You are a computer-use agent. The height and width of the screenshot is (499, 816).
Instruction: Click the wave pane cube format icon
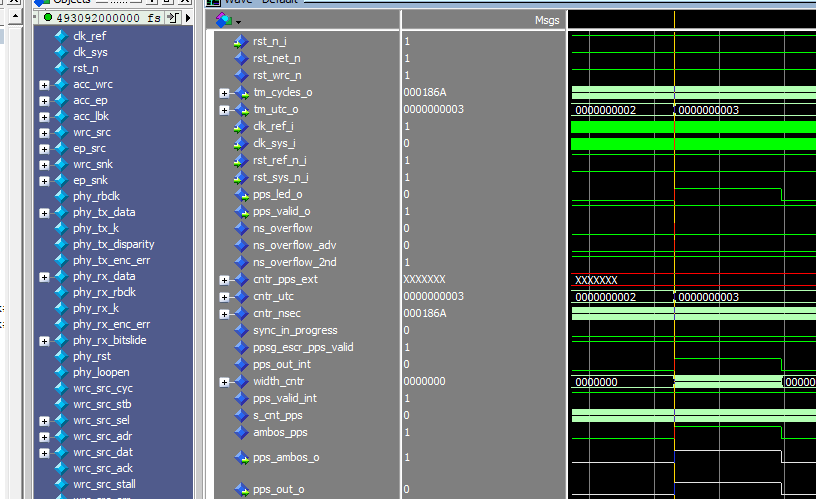coord(224,20)
